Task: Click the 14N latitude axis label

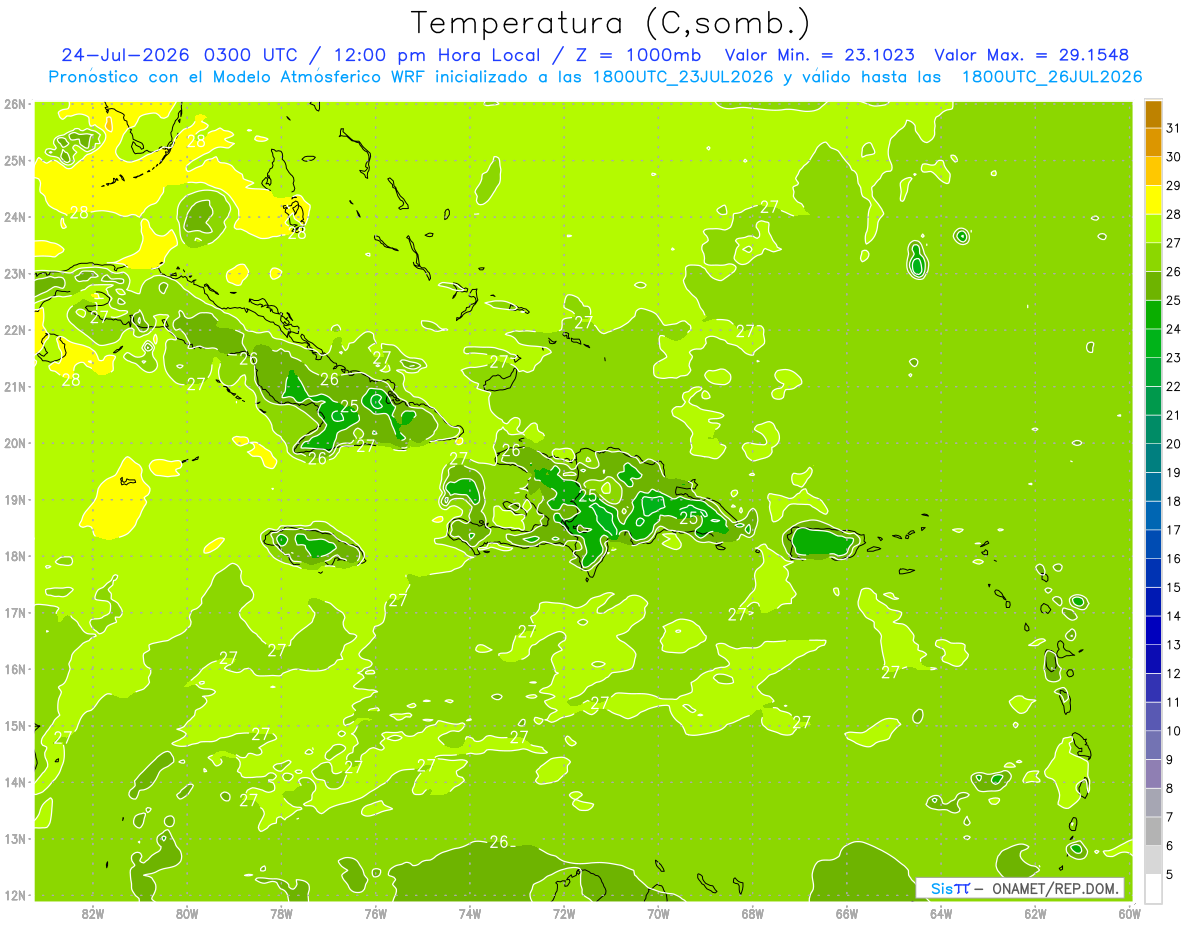Action: pyautogui.click(x=15, y=782)
